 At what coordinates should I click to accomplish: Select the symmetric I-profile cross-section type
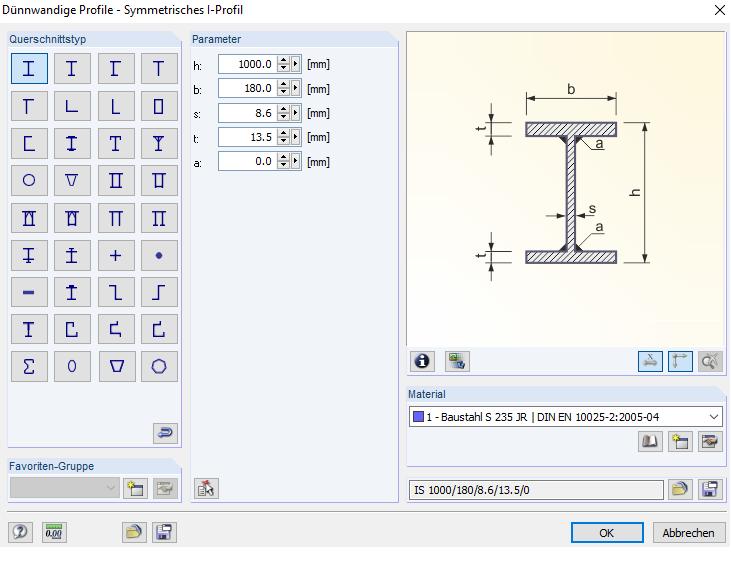pos(29,69)
